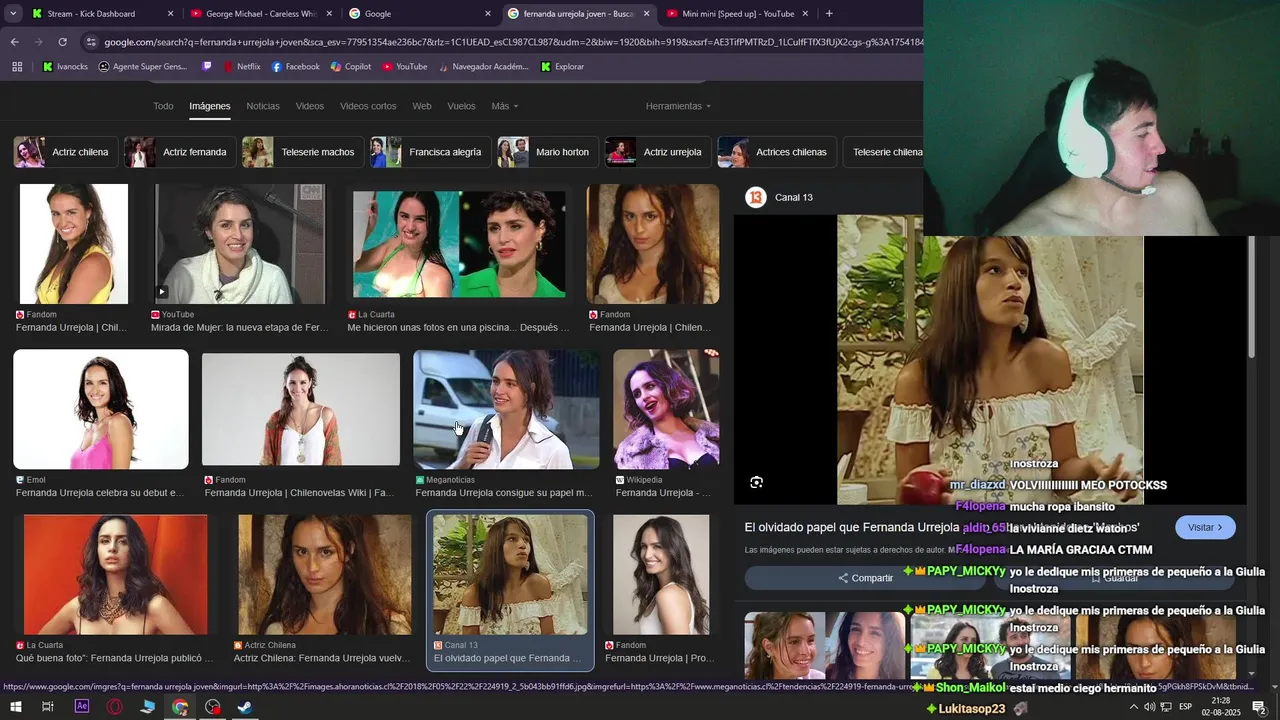Open the Chrome apps grid in bookmarks bar
This screenshot has height=720, width=1280.
17,67
